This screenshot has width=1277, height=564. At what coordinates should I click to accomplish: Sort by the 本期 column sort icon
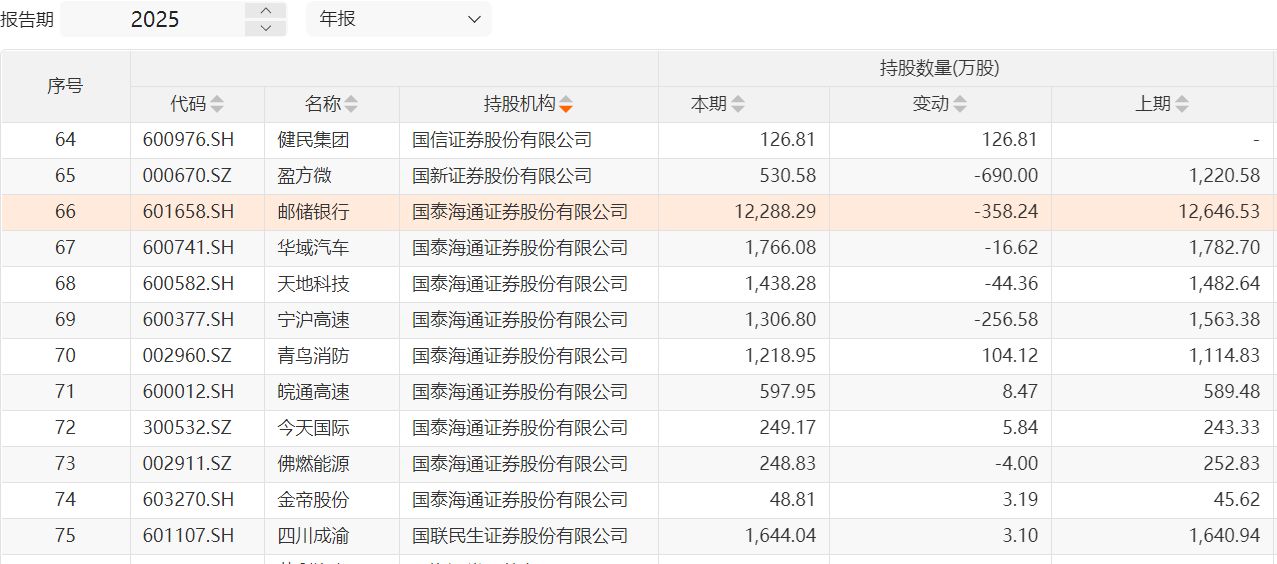pyautogui.click(x=738, y=104)
